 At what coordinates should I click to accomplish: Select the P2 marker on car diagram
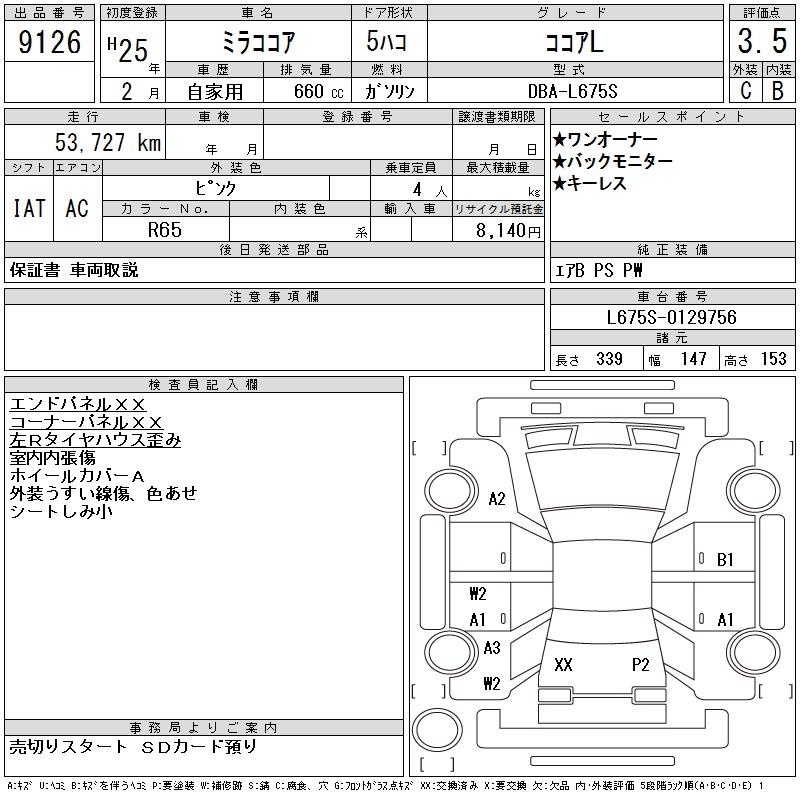(x=641, y=664)
